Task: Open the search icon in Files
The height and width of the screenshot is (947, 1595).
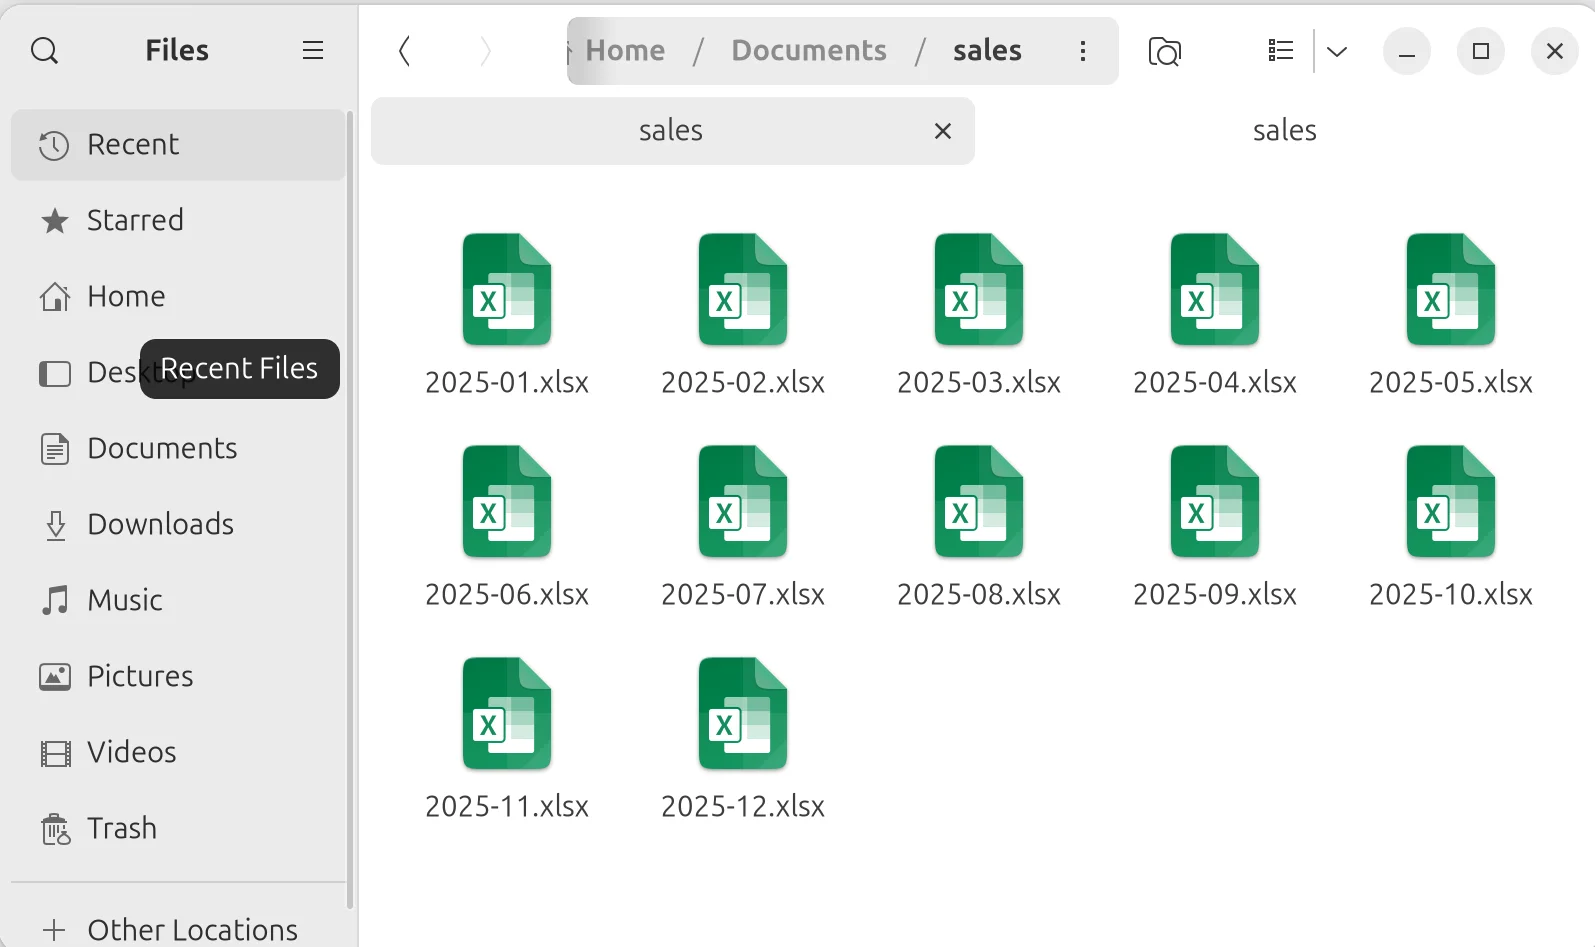Action: pyautogui.click(x=45, y=50)
